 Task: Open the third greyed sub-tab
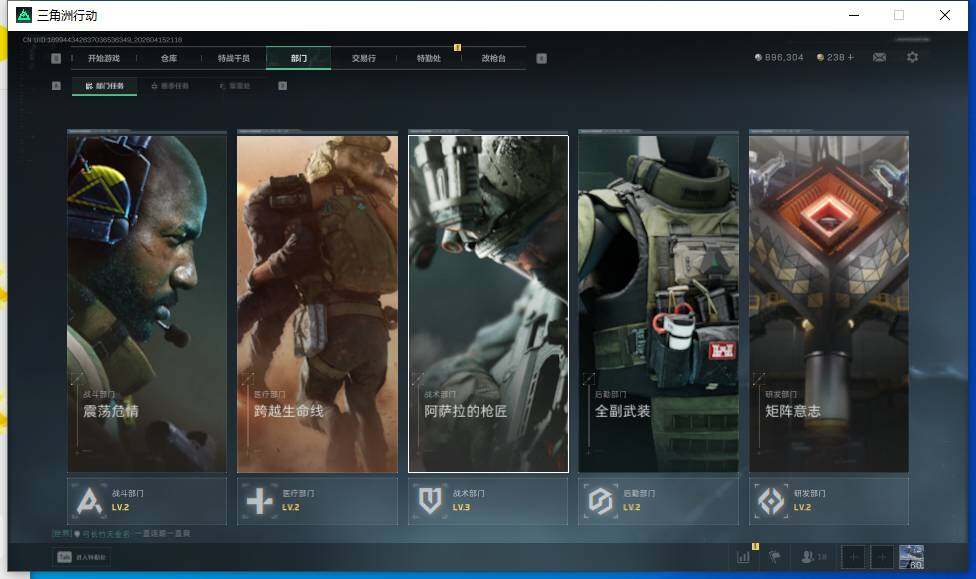coord(235,86)
